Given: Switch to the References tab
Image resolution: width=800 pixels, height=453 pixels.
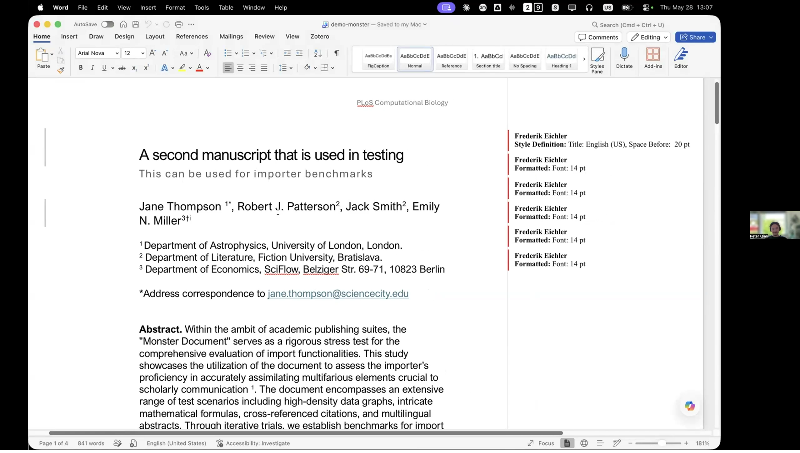Looking at the screenshot, I should (x=192, y=37).
